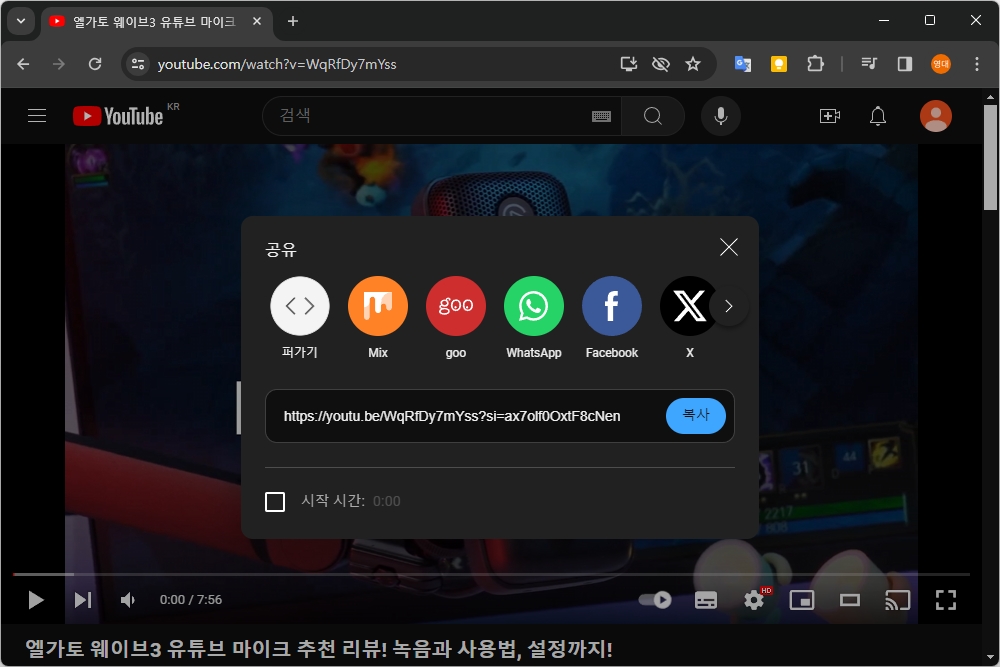This screenshot has width=1000, height=667.
Task: Open the on-screen keyboard in search
Action: pos(601,116)
